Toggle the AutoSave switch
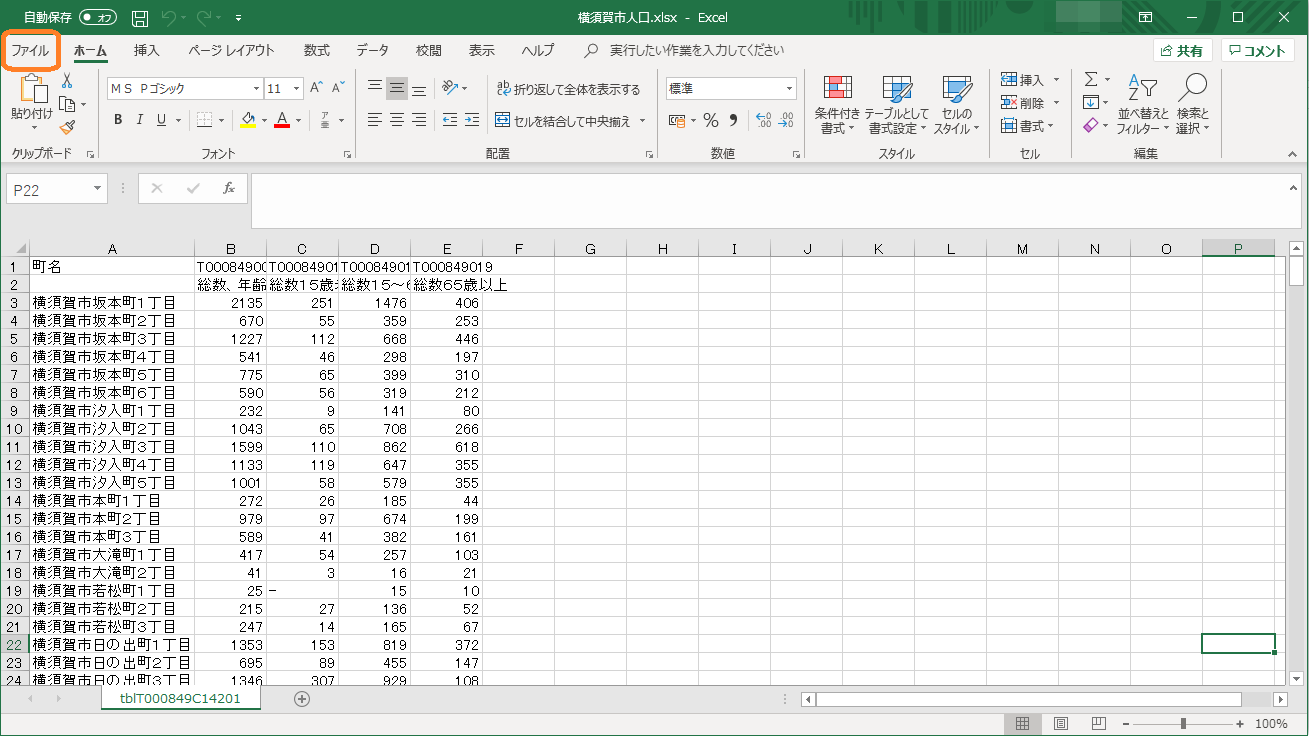This screenshot has height=736, width=1309. [x=97, y=18]
